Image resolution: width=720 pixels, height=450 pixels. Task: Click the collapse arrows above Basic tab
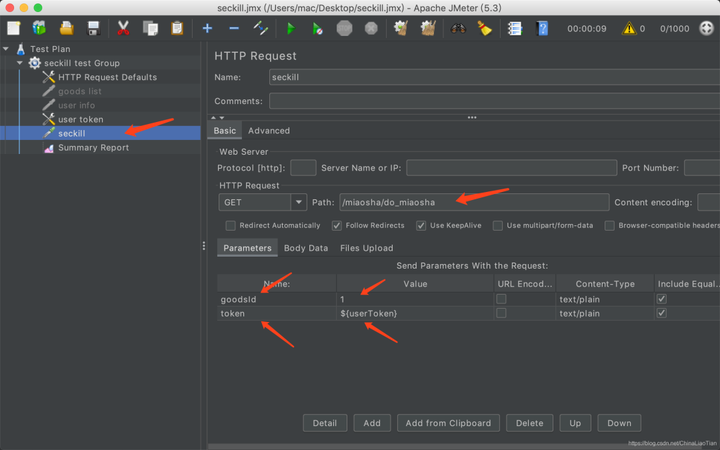(218, 118)
